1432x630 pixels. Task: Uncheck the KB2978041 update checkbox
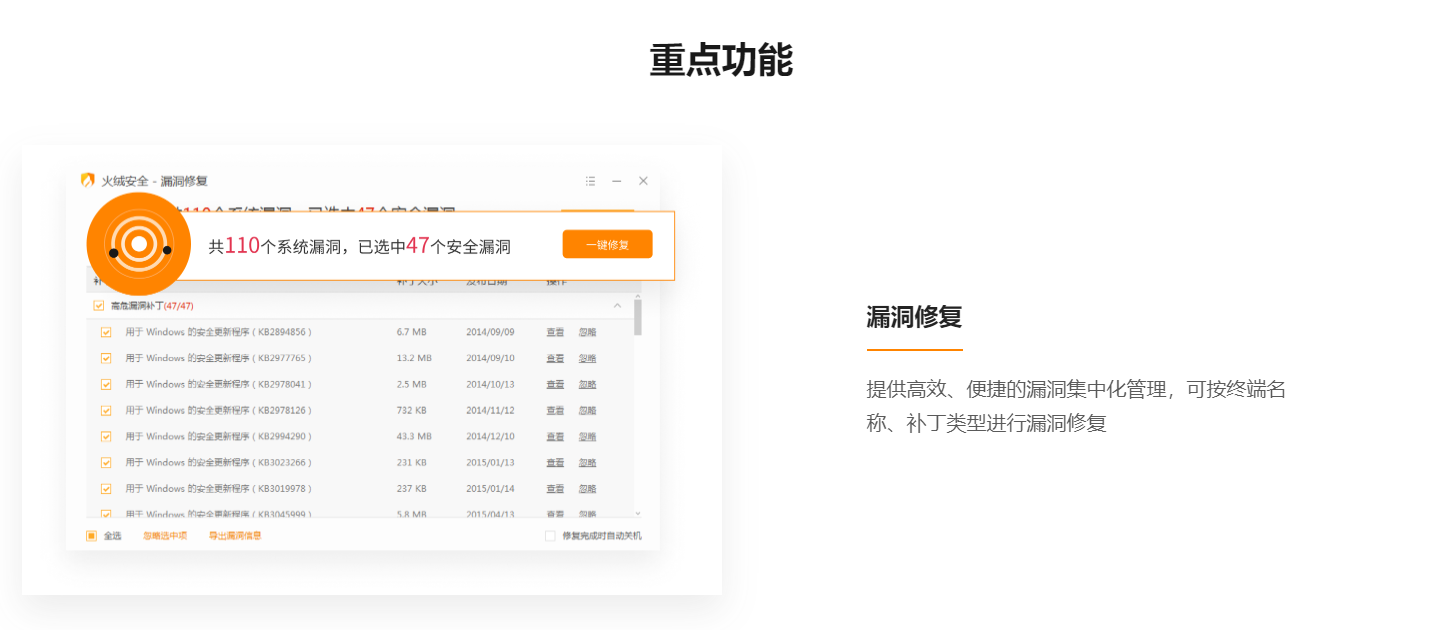pyautogui.click(x=106, y=384)
